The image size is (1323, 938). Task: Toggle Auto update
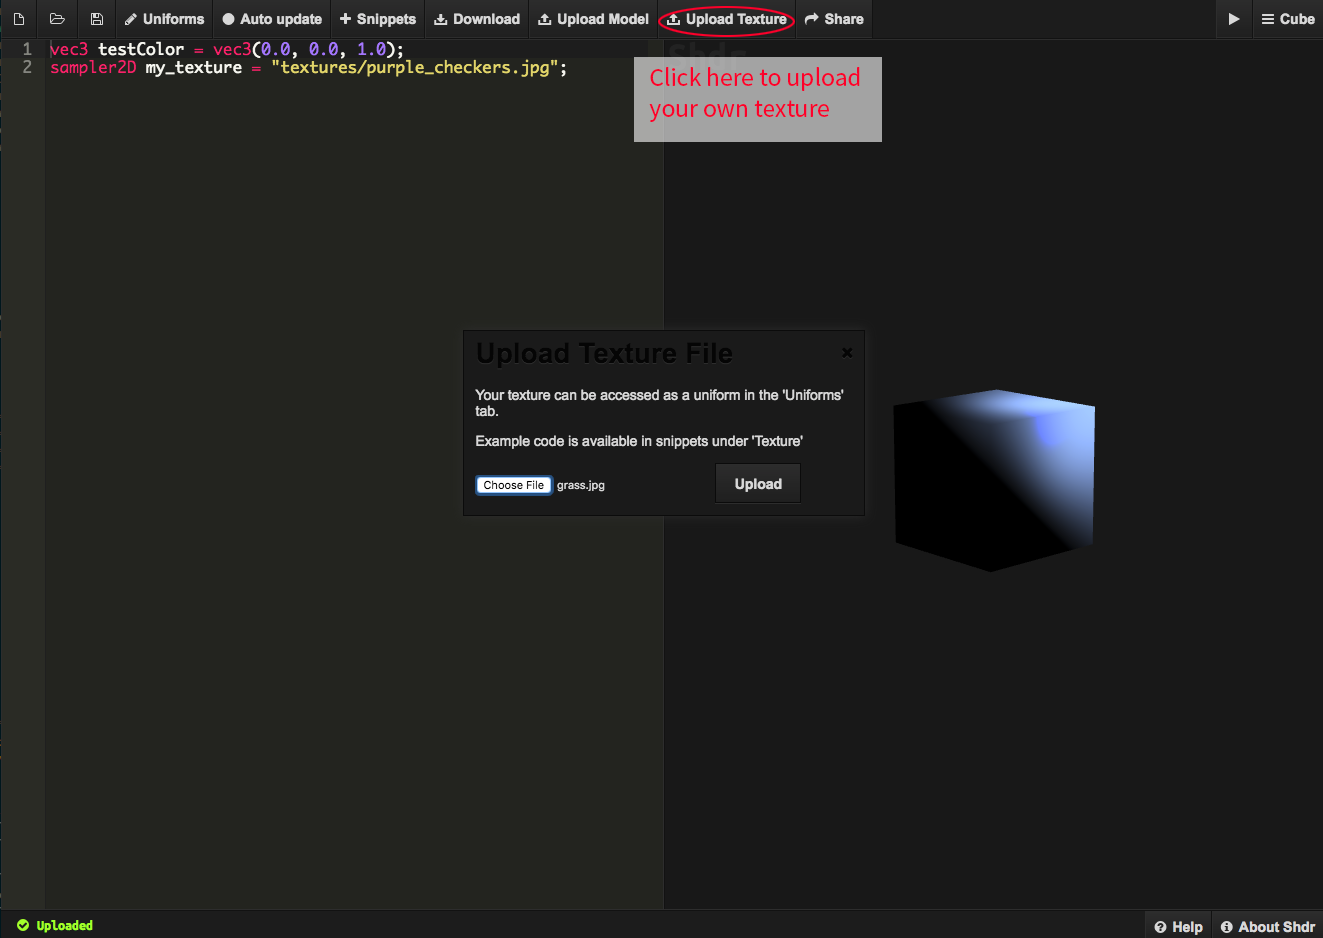272,19
